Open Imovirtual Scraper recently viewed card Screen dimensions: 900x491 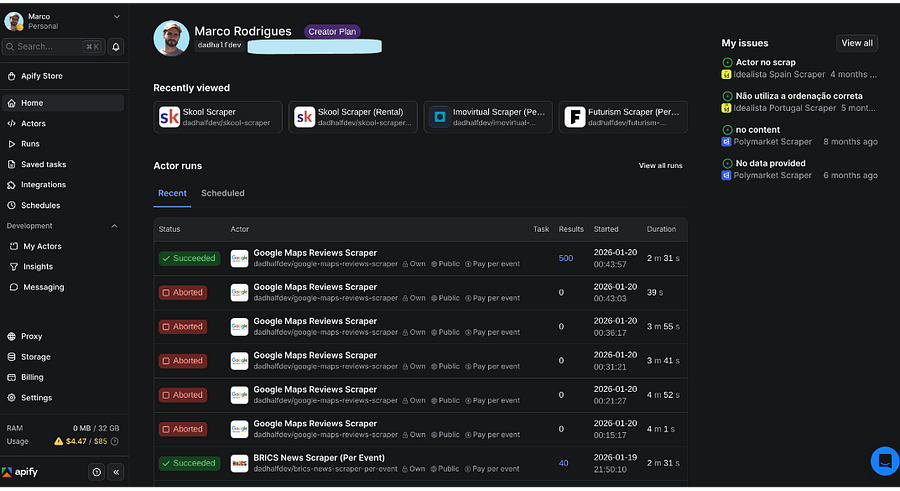coord(488,117)
